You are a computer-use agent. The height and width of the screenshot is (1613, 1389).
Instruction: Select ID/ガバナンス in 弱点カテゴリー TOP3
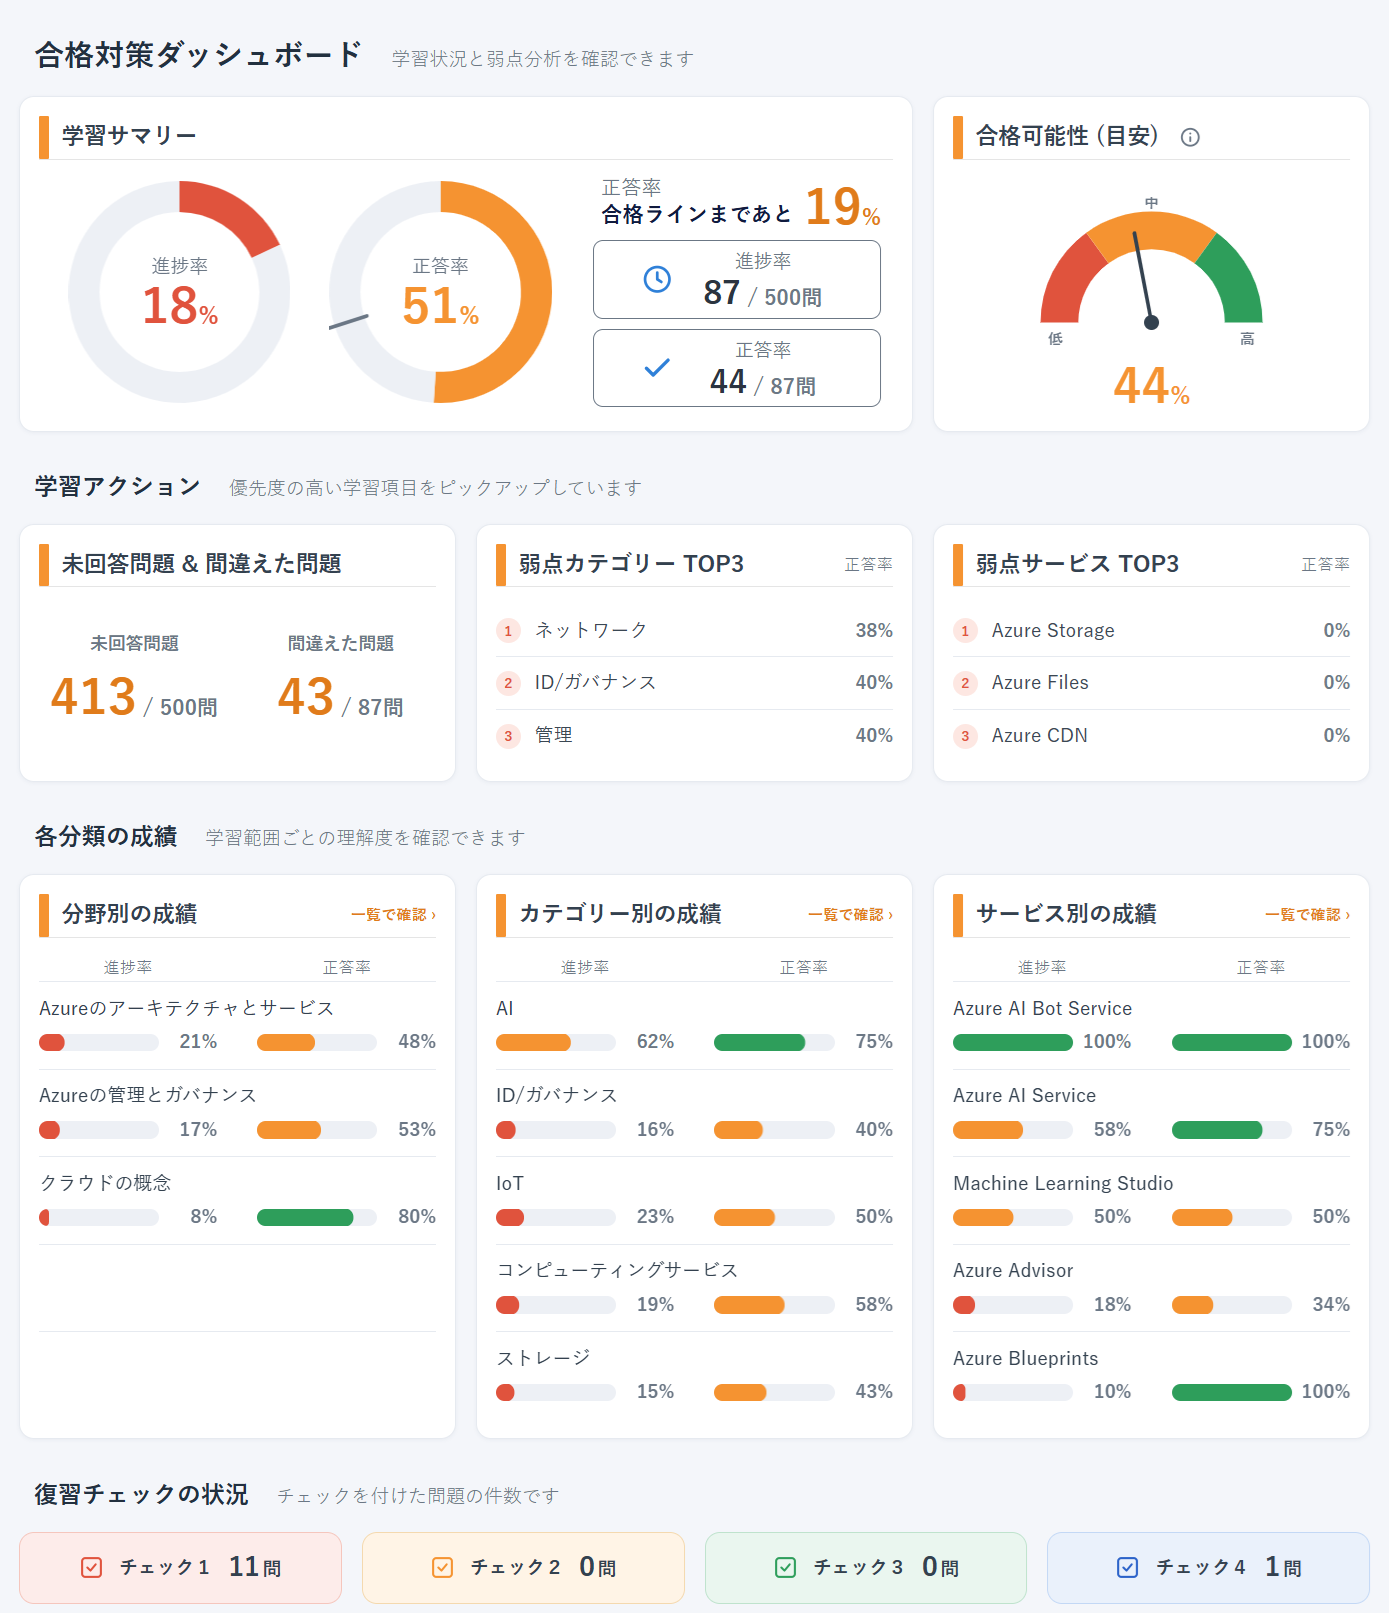pyautogui.click(x=694, y=683)
